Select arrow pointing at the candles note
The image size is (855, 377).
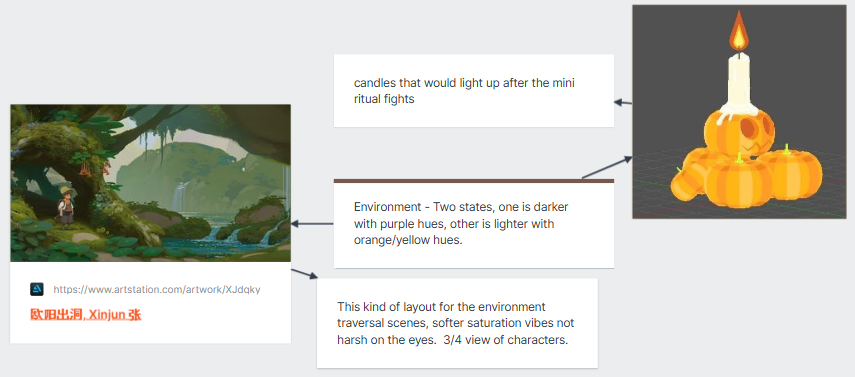[x=623, y=103]
